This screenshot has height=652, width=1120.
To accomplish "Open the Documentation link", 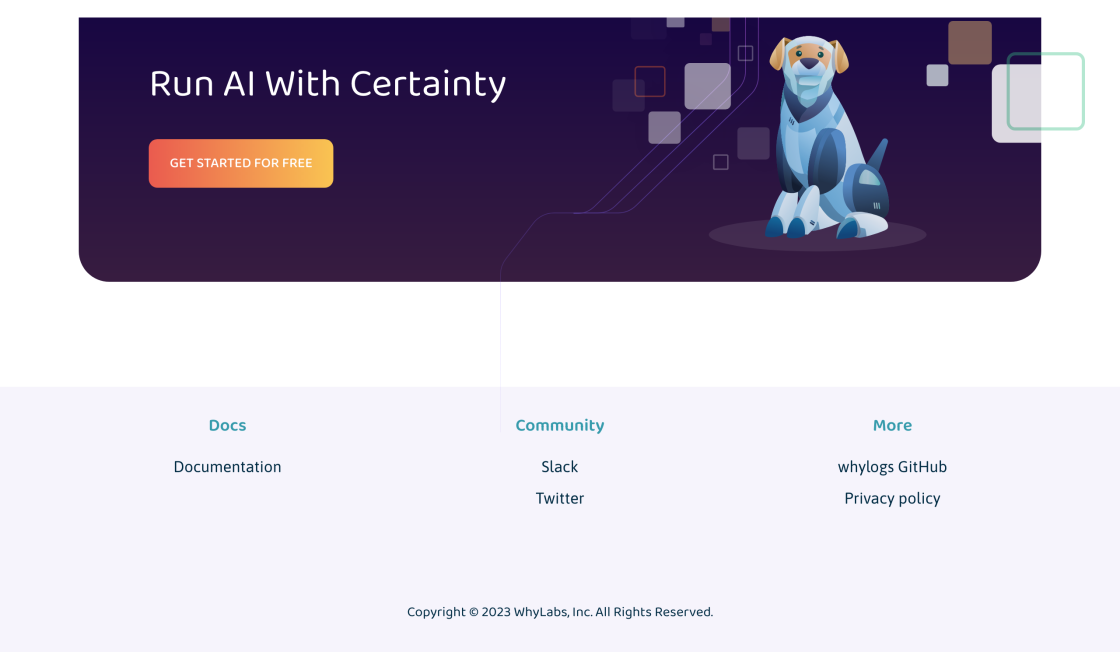I will (227, 467).
